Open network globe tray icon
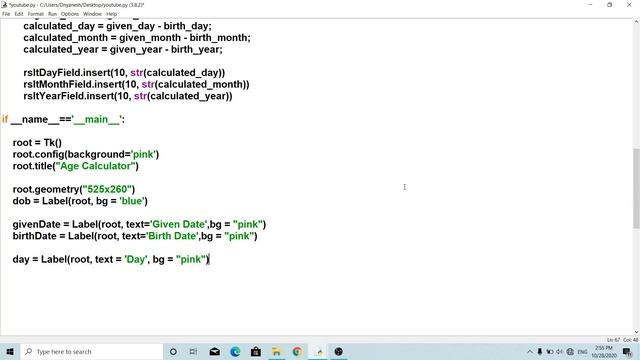 coord(570,351)
